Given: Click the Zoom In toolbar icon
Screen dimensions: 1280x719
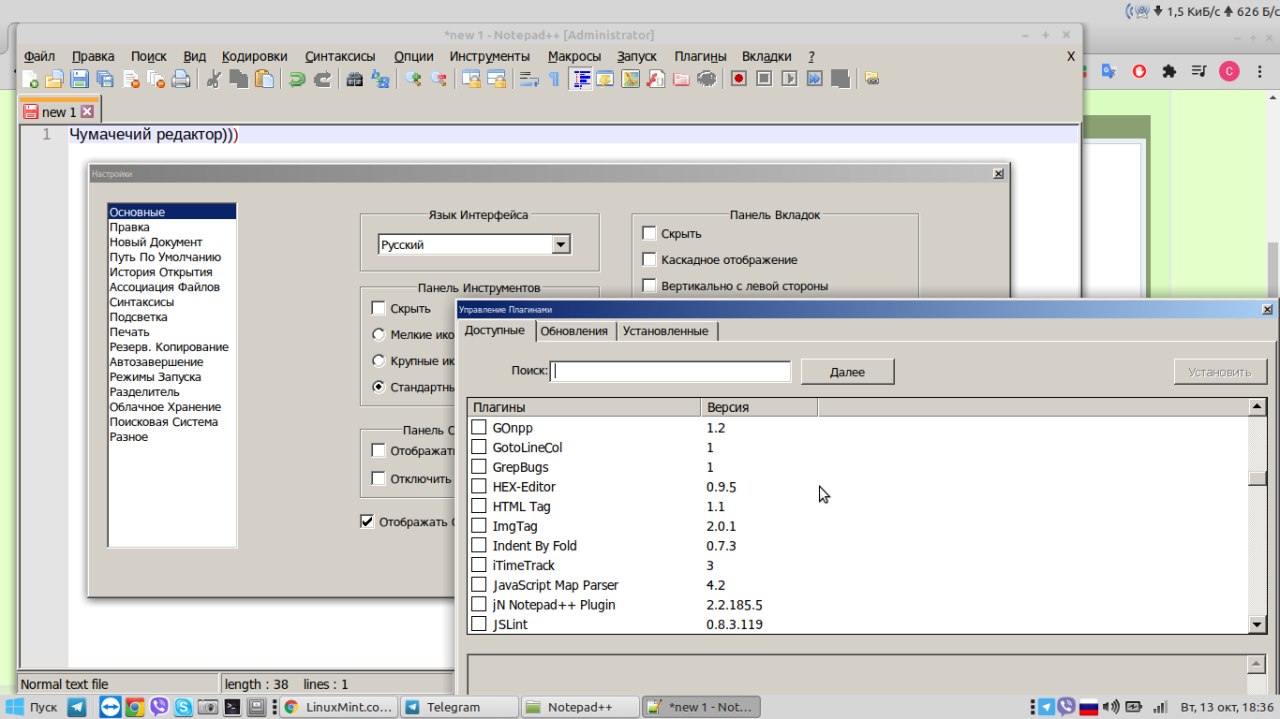Looking at the screenshot, I should [413, 79].
